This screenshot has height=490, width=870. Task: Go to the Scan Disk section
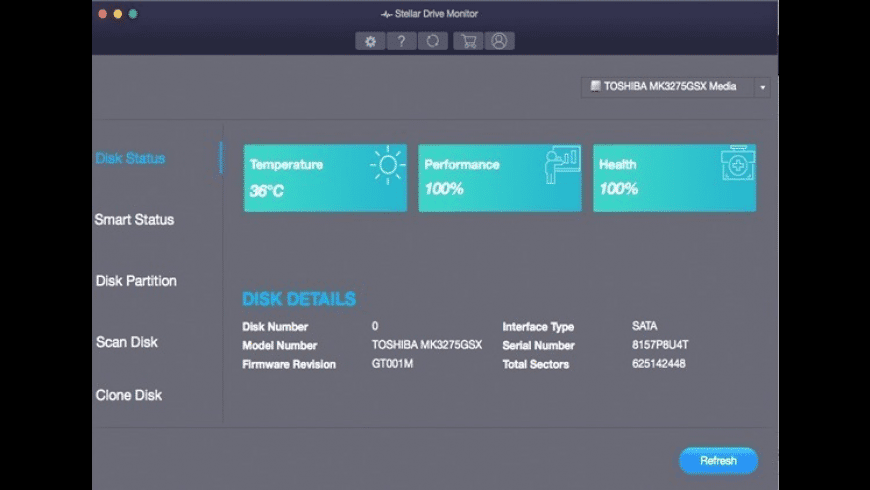click(127, 342)
